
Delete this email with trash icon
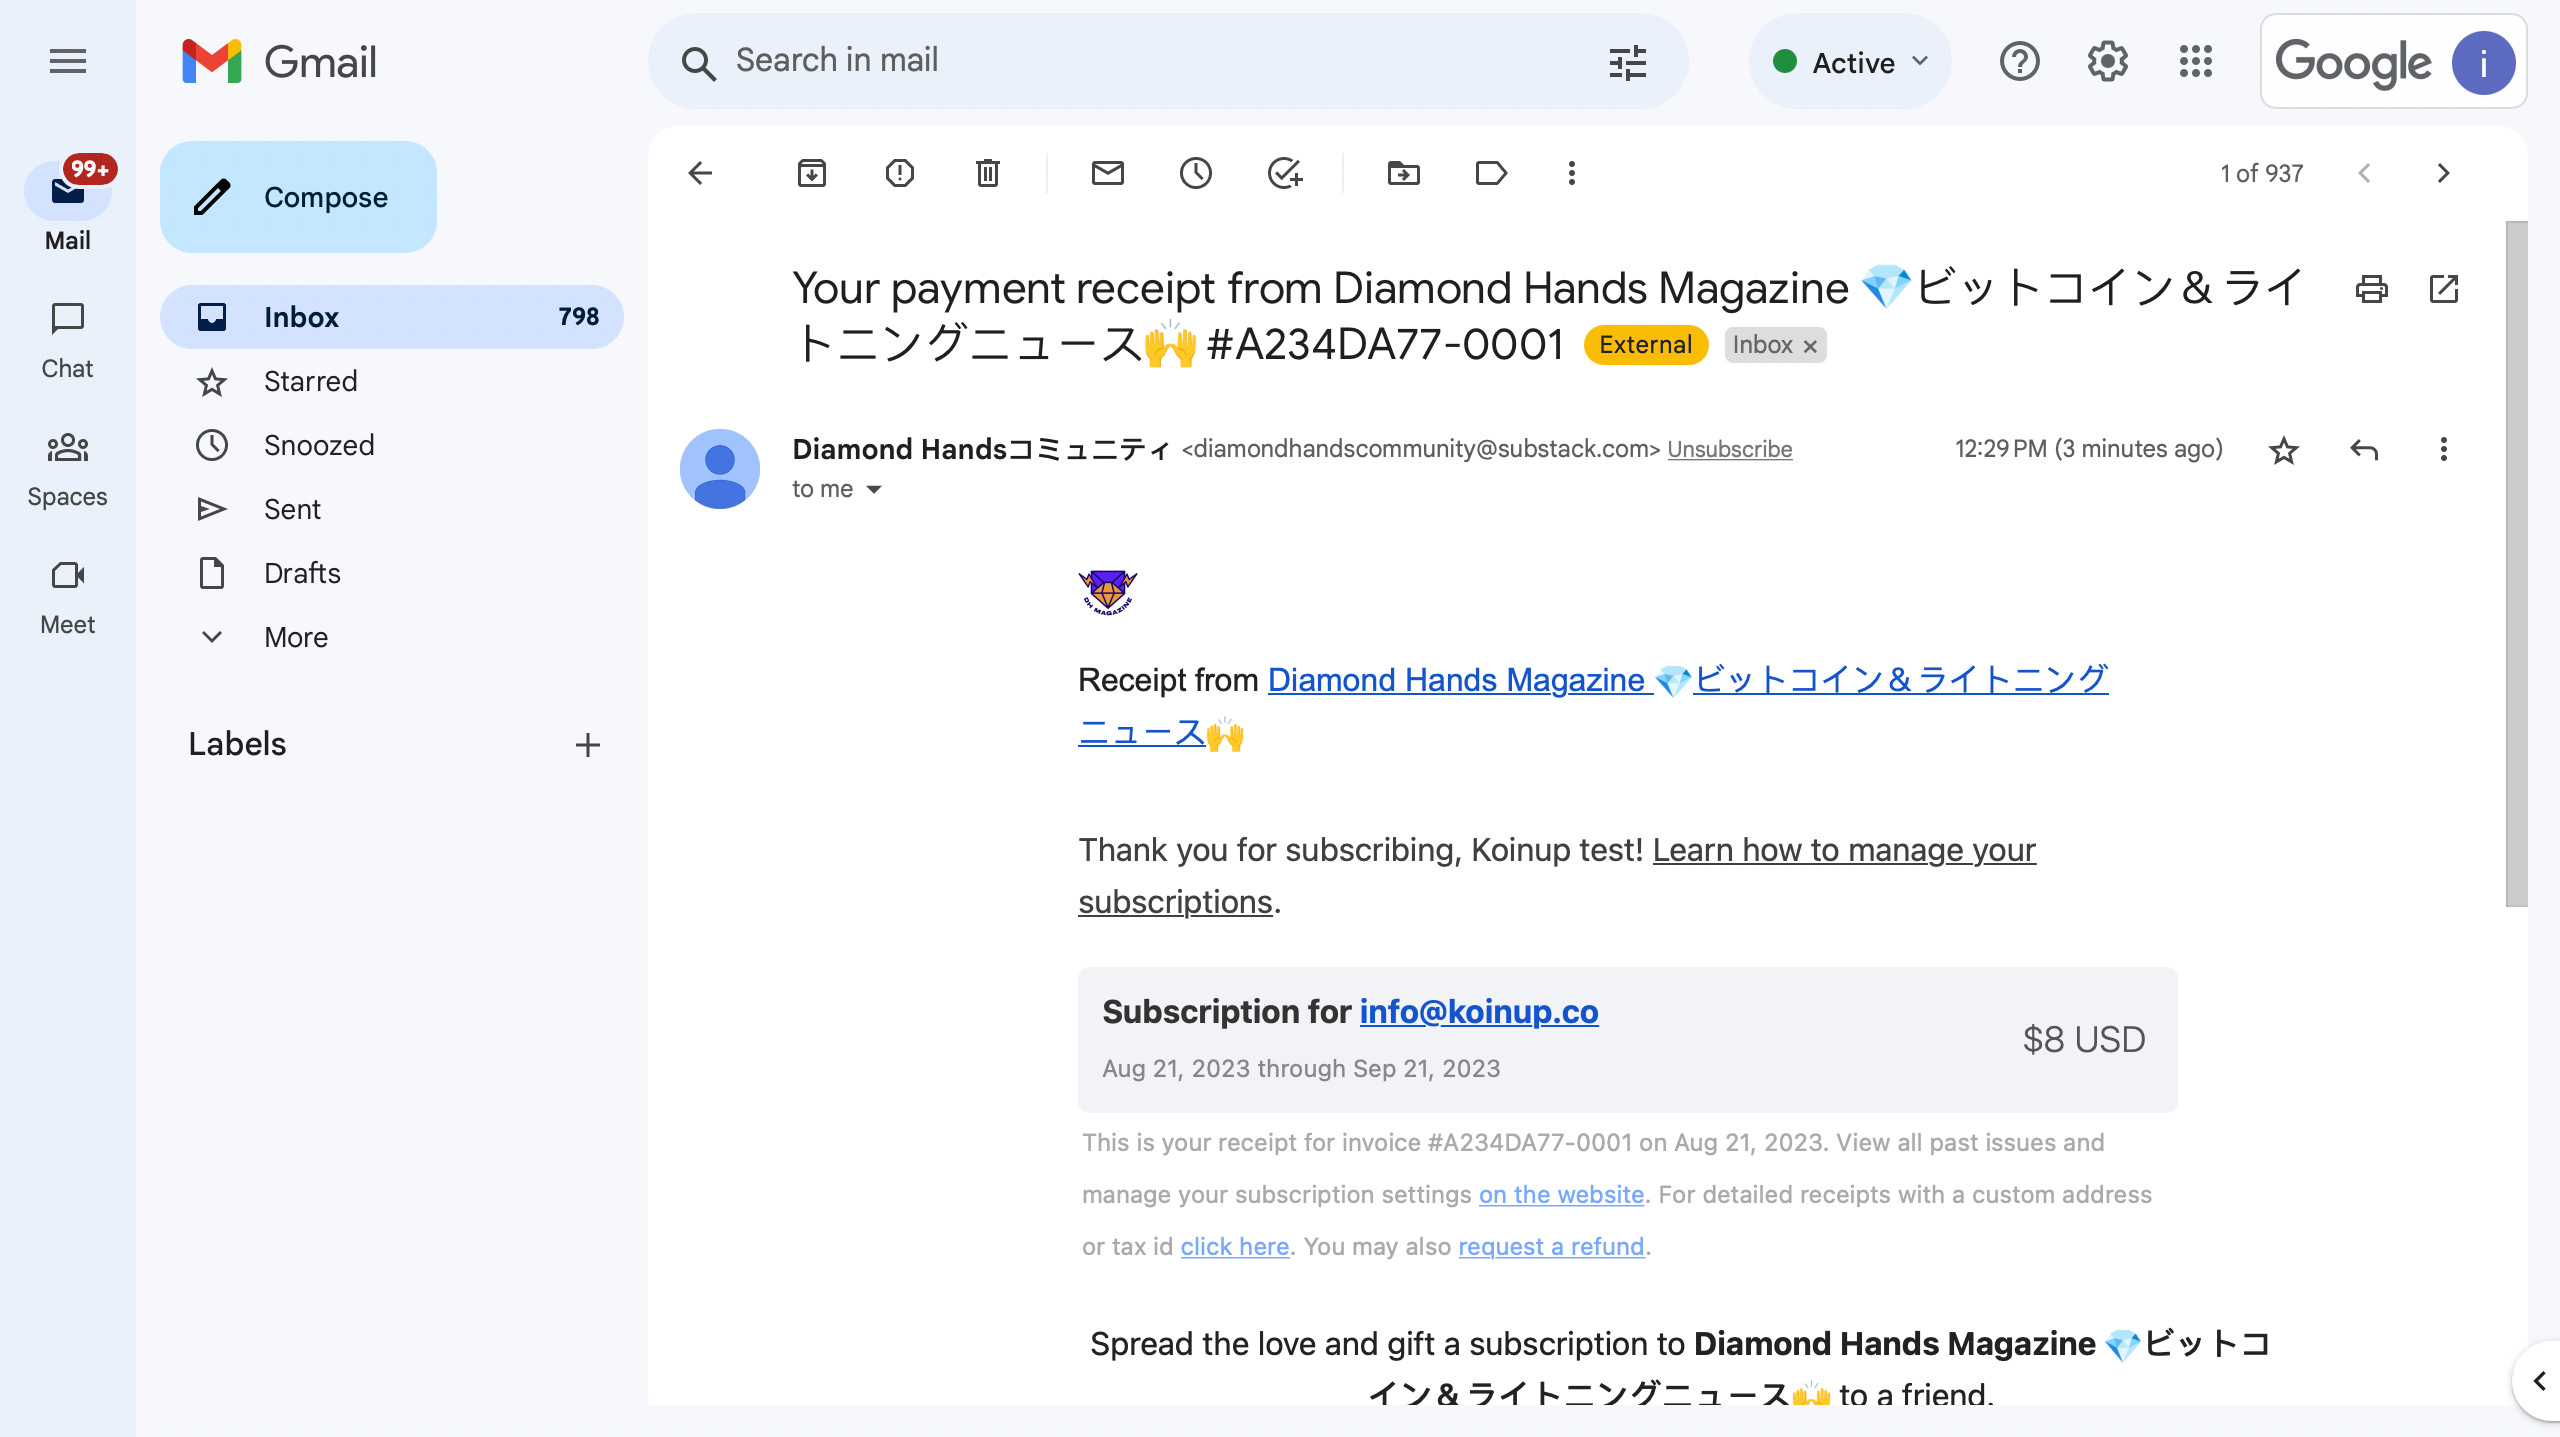[x=987, y=173]
